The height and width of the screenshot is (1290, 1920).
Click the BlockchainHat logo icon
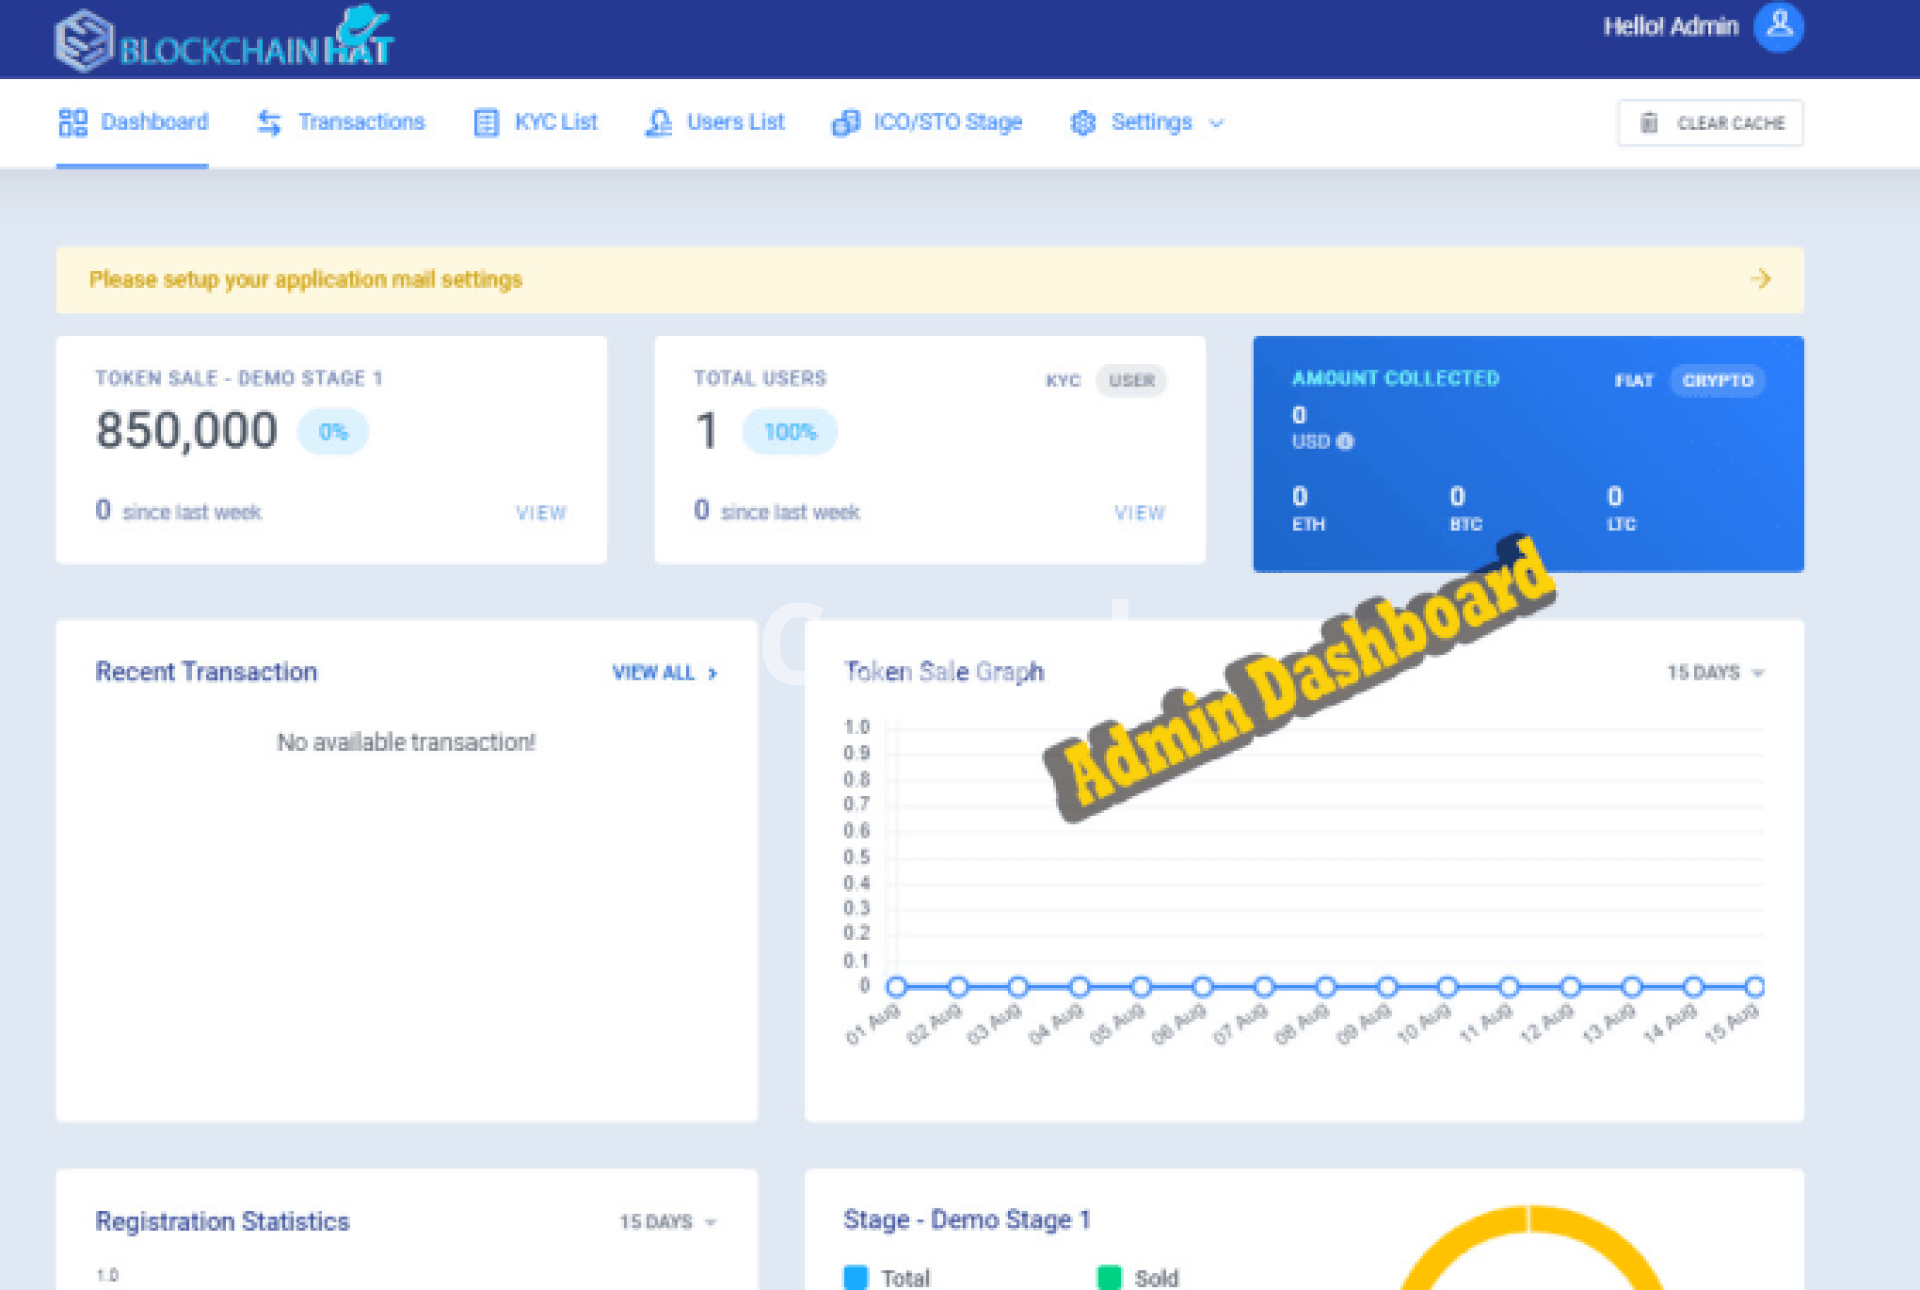tap(84, 41)
